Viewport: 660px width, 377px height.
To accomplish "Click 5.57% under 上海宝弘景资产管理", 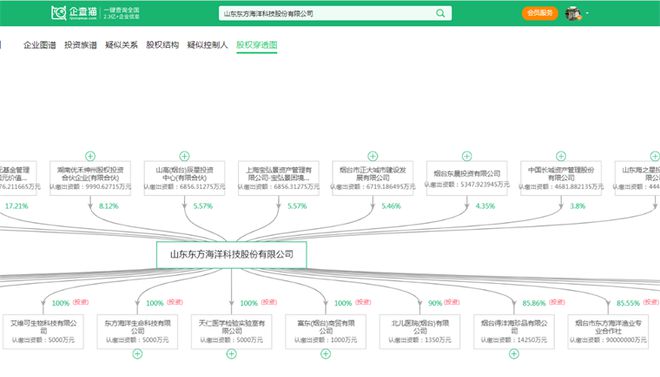I will click(x=297, y=206).
